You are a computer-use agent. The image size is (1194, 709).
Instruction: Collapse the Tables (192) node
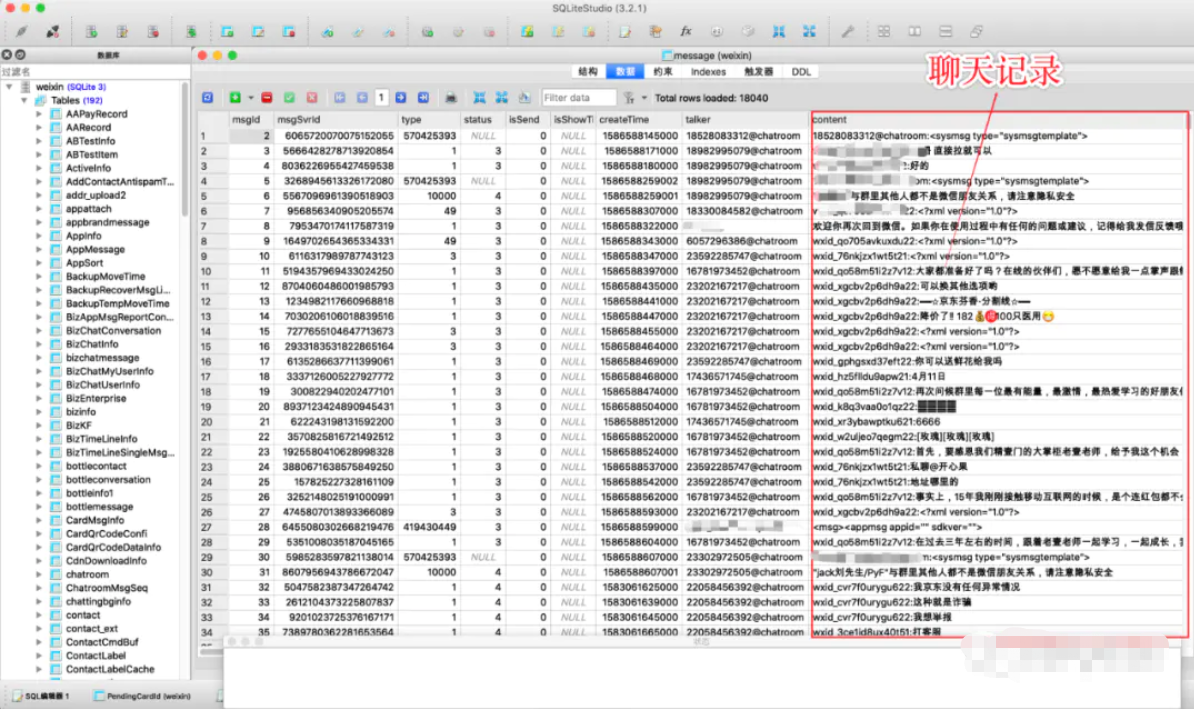[24, 101]
